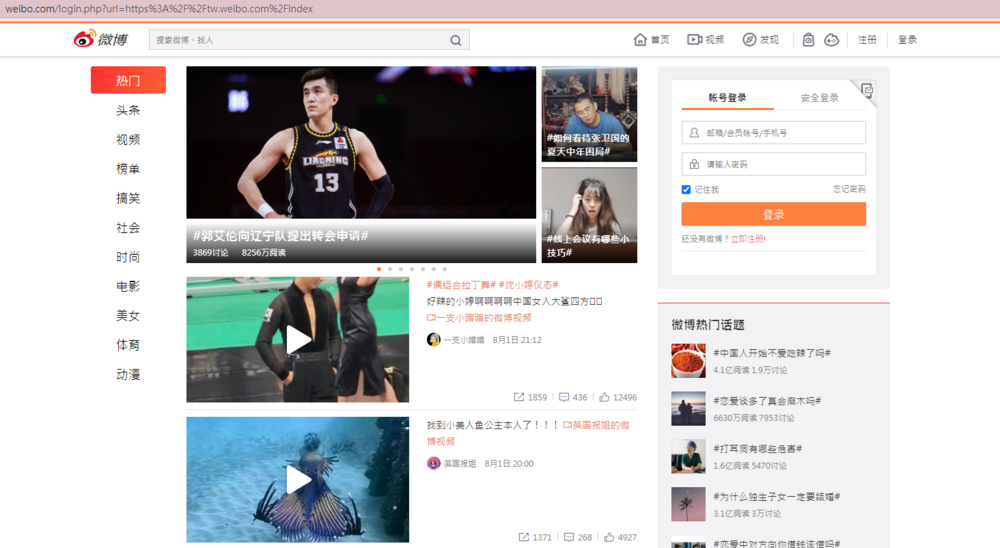Open 视频 in the top navigation

(706, 40)
